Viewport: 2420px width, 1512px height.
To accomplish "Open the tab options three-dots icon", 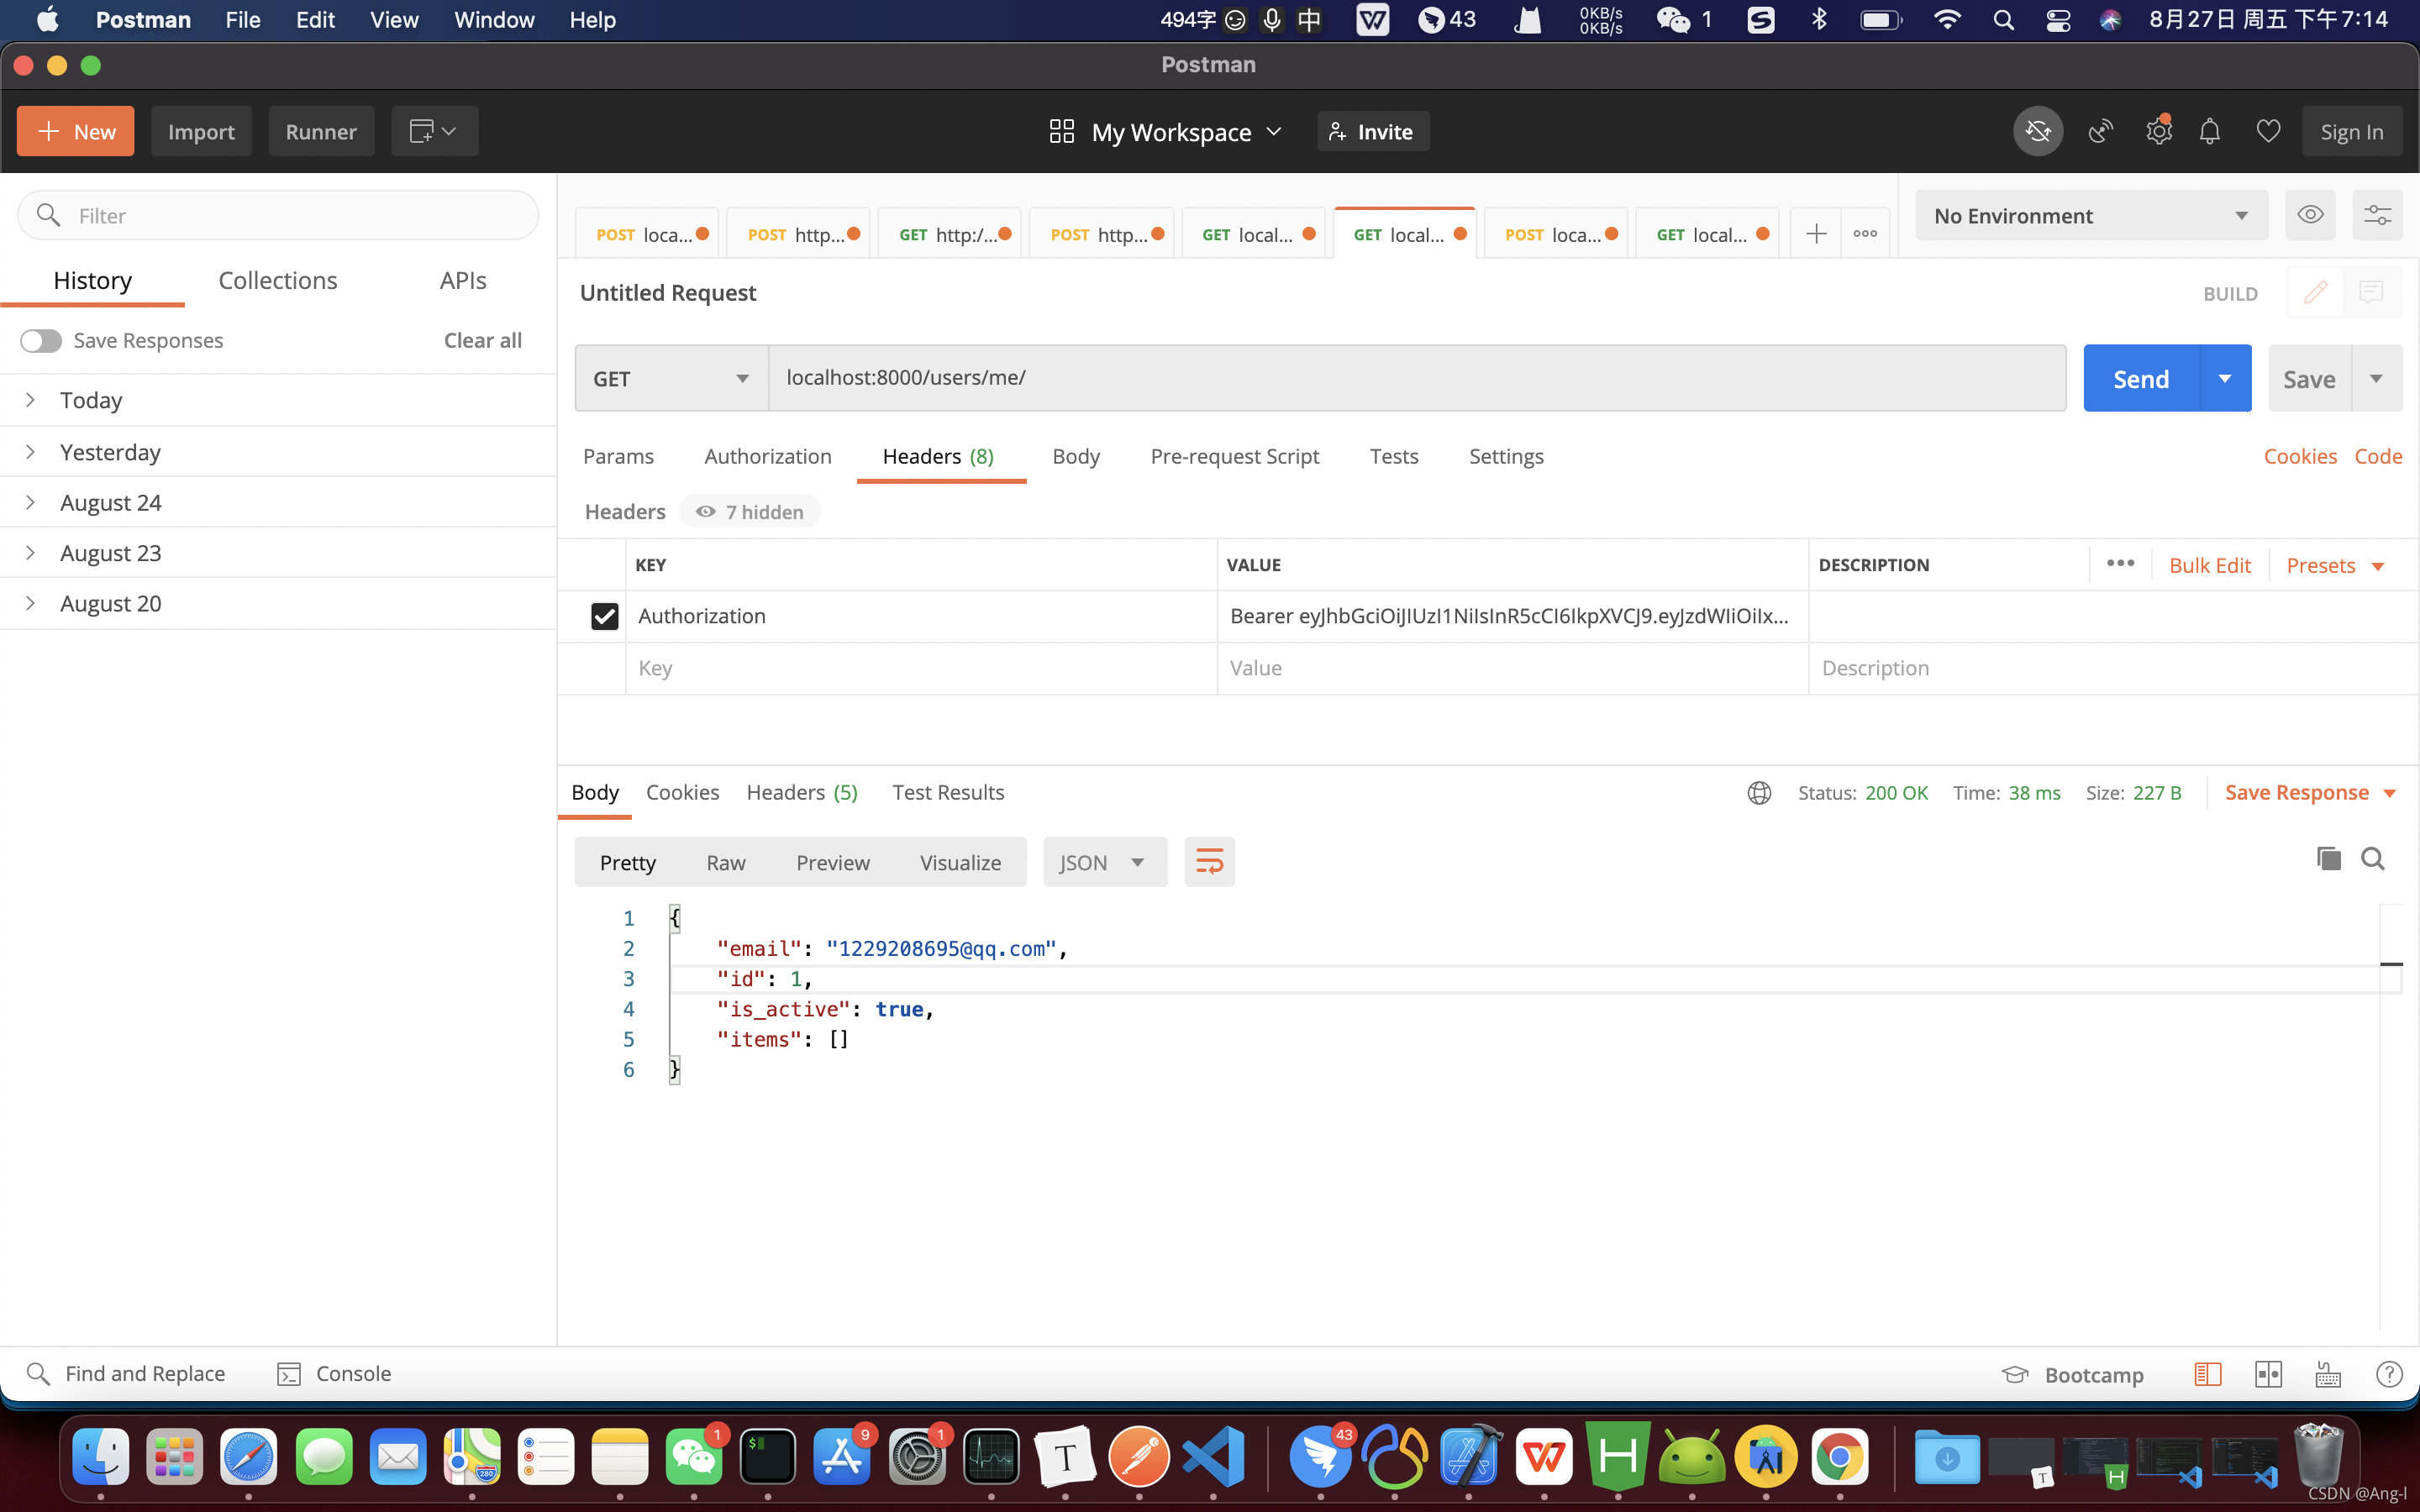I will pyautogui.click(x=1865, y=234).
